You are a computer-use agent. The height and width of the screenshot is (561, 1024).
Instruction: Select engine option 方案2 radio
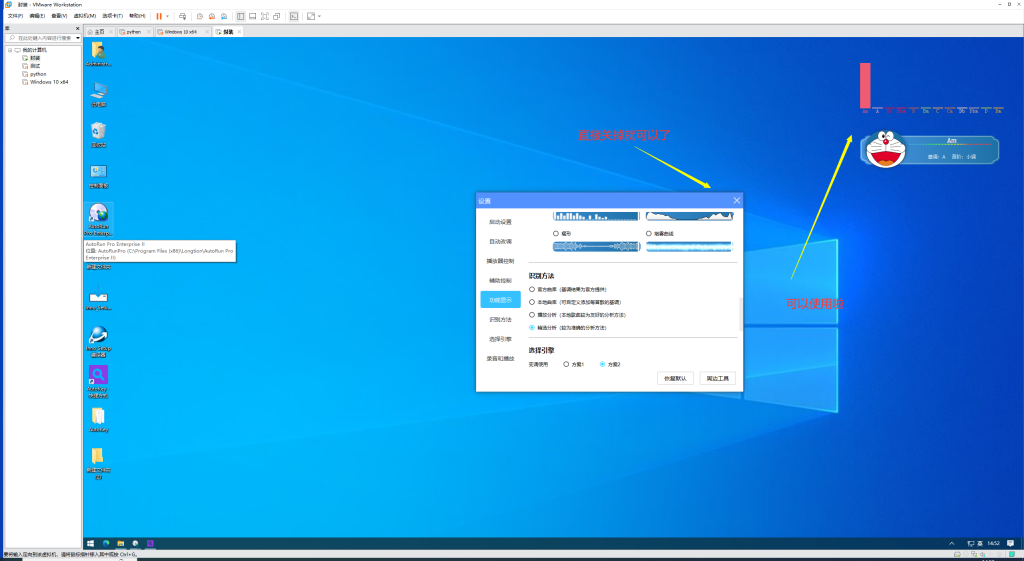pos(602,364)
